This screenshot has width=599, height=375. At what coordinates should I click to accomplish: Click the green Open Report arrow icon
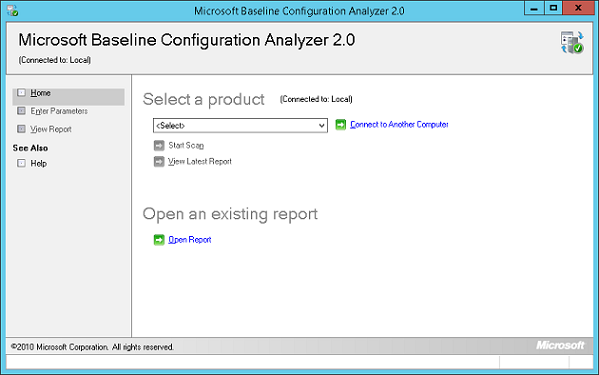pos(159,240)
